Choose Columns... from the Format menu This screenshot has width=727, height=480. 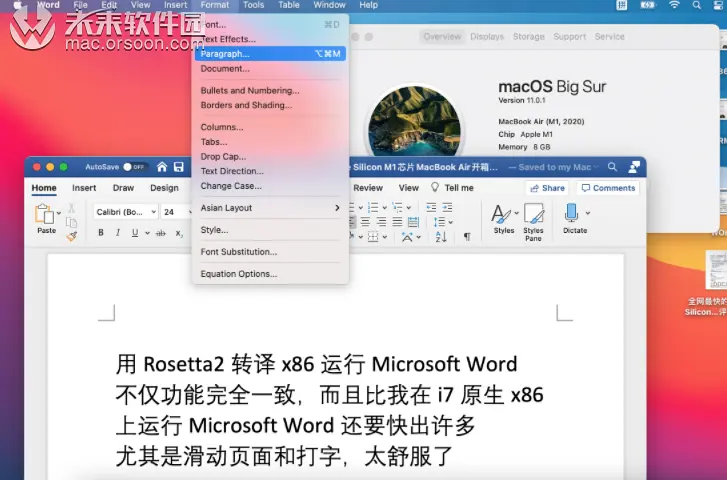(x=270, y=127)
